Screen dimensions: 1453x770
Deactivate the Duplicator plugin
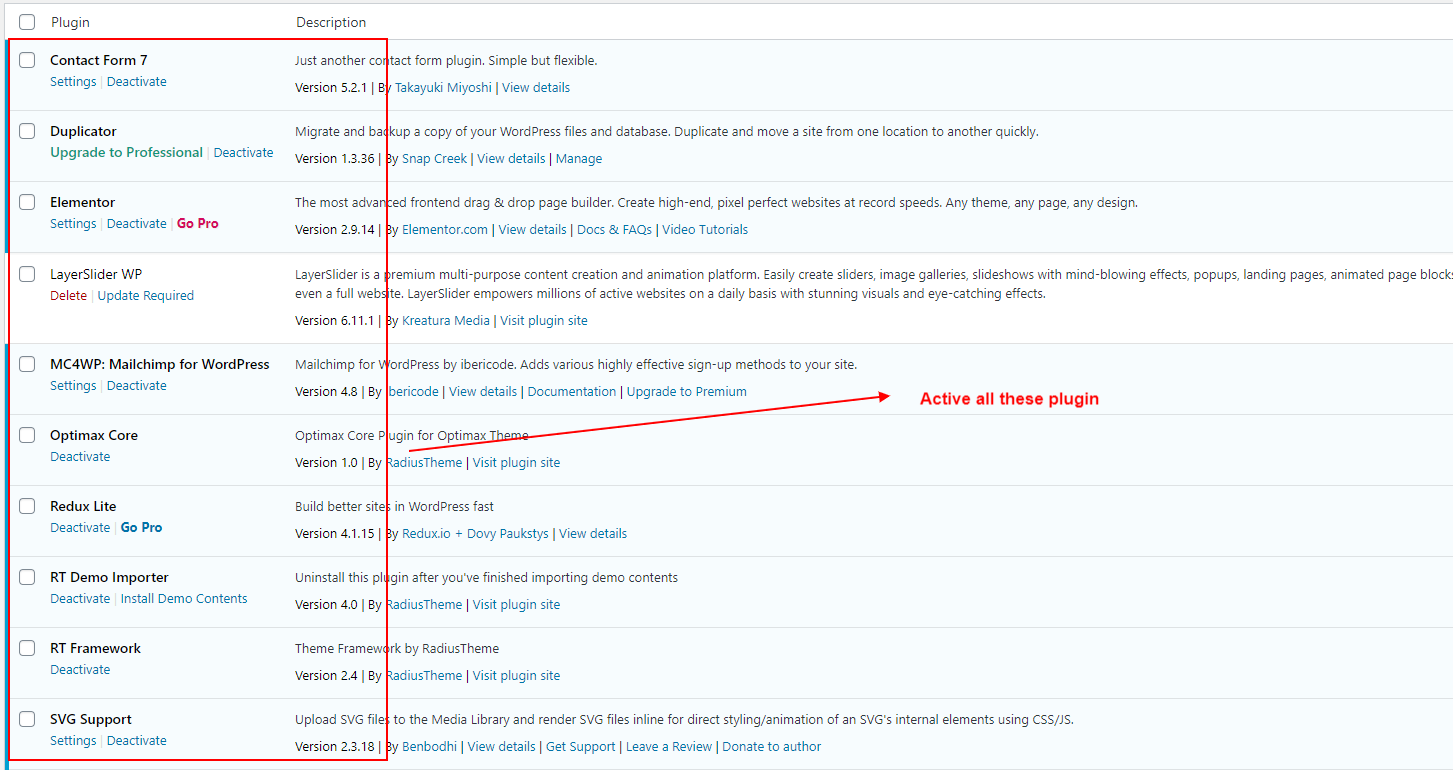click(x=243, y=153)
